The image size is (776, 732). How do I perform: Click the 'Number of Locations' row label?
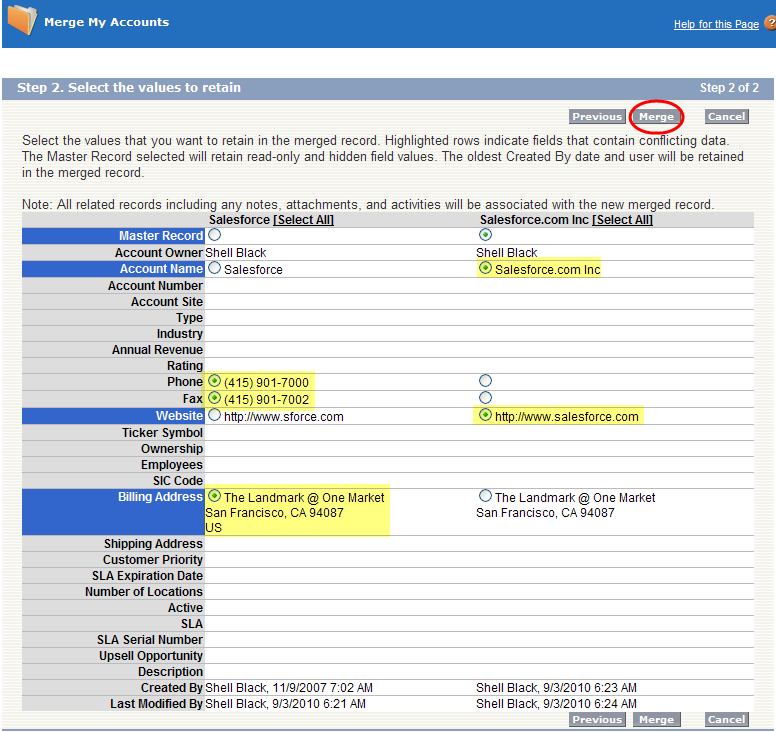(144, 592)
